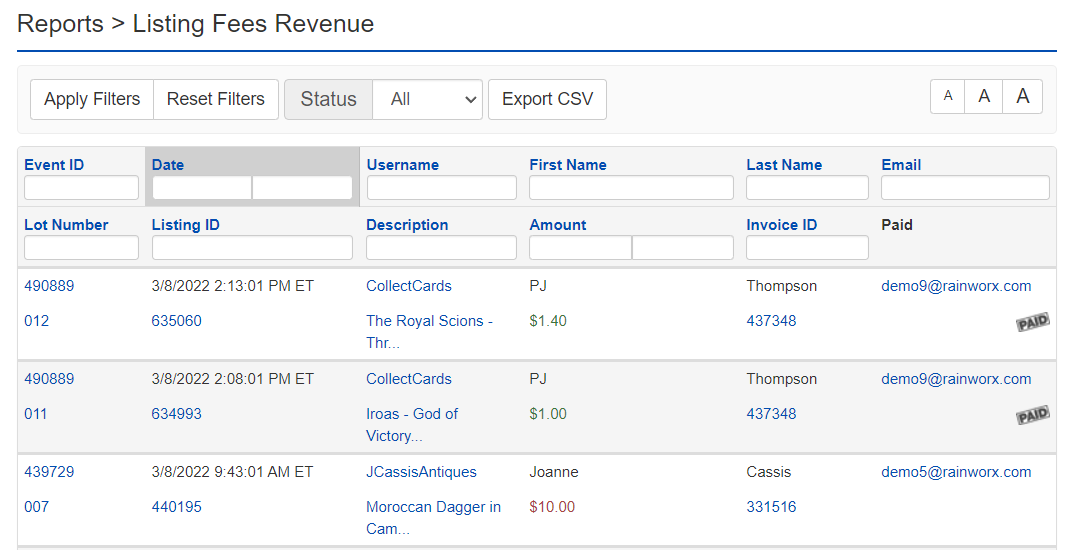Open Moroccan Dagger listing description
The image size is (1073, 550).
(x=433, y=518)
